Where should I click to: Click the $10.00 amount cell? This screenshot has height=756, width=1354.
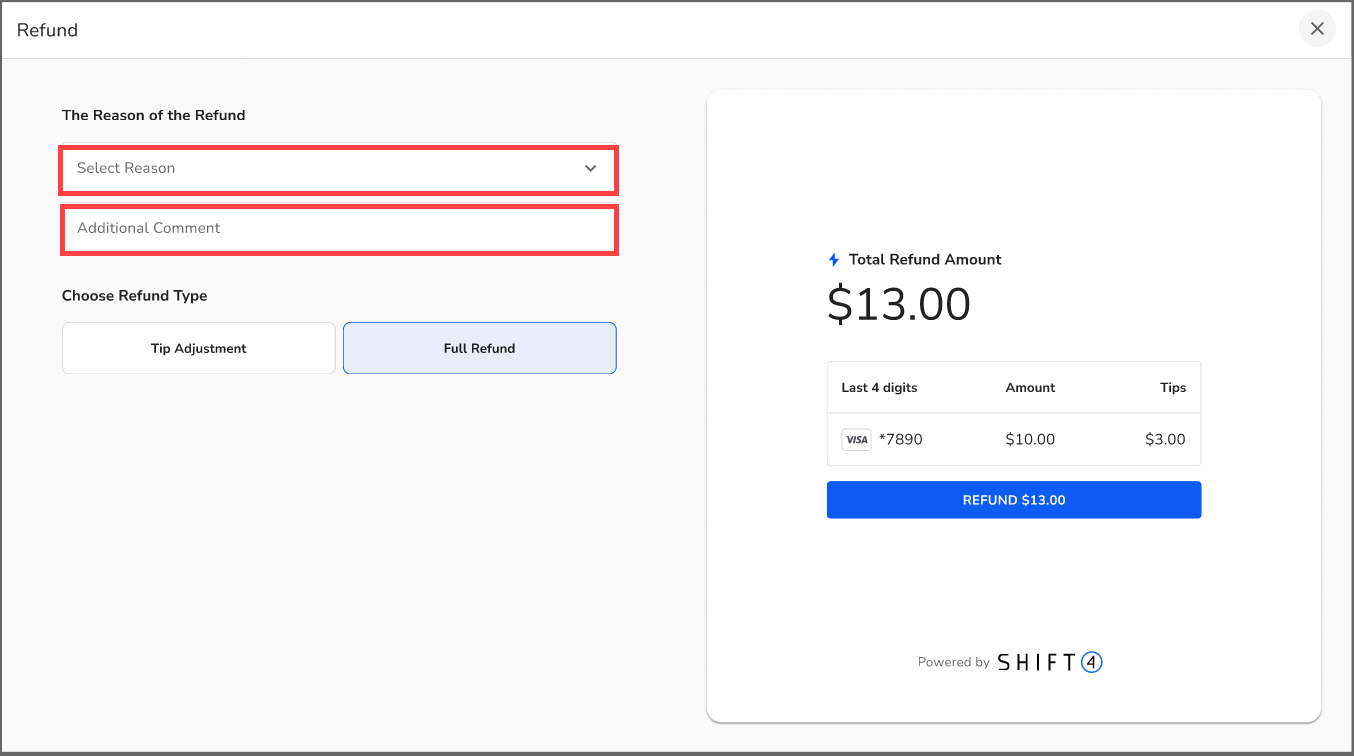(x=1030, y=440)
